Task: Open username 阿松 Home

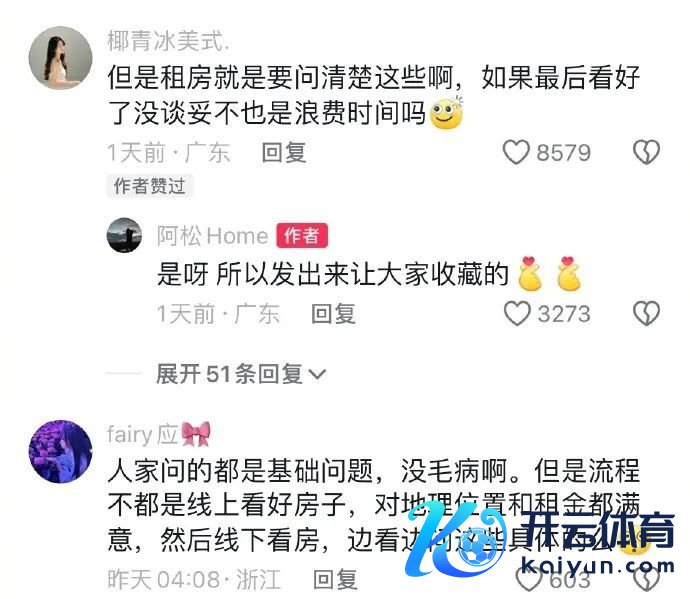Action: 213,235
